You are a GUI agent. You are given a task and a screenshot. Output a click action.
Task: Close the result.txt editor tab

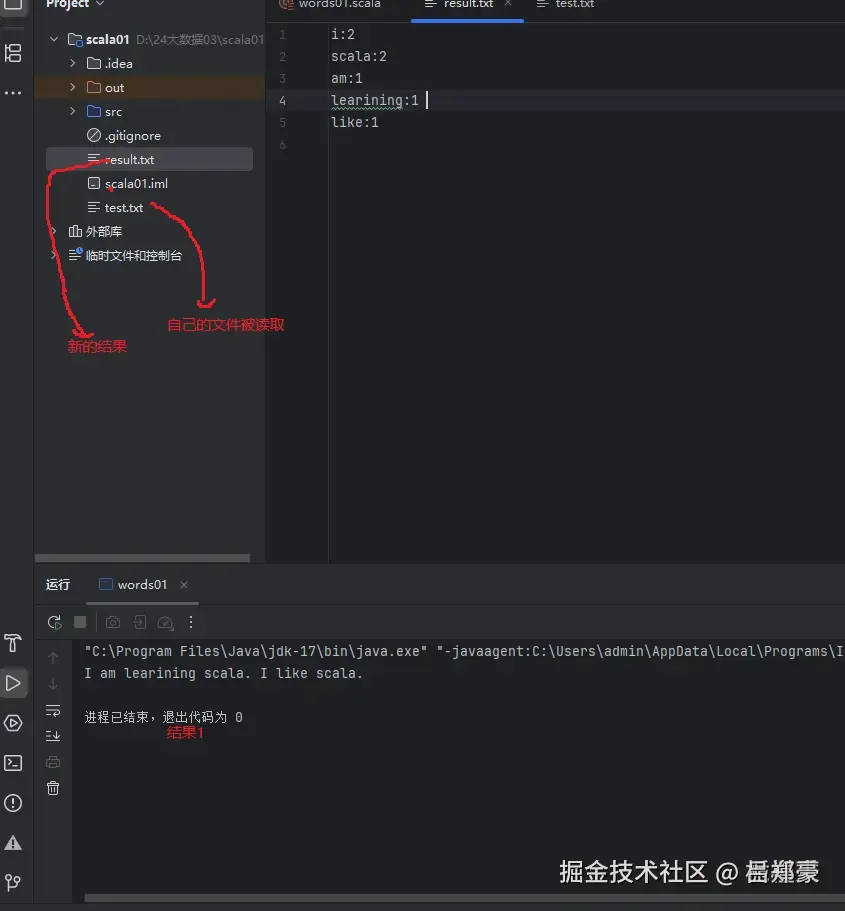pyautogui.click(x=508, y=3)
